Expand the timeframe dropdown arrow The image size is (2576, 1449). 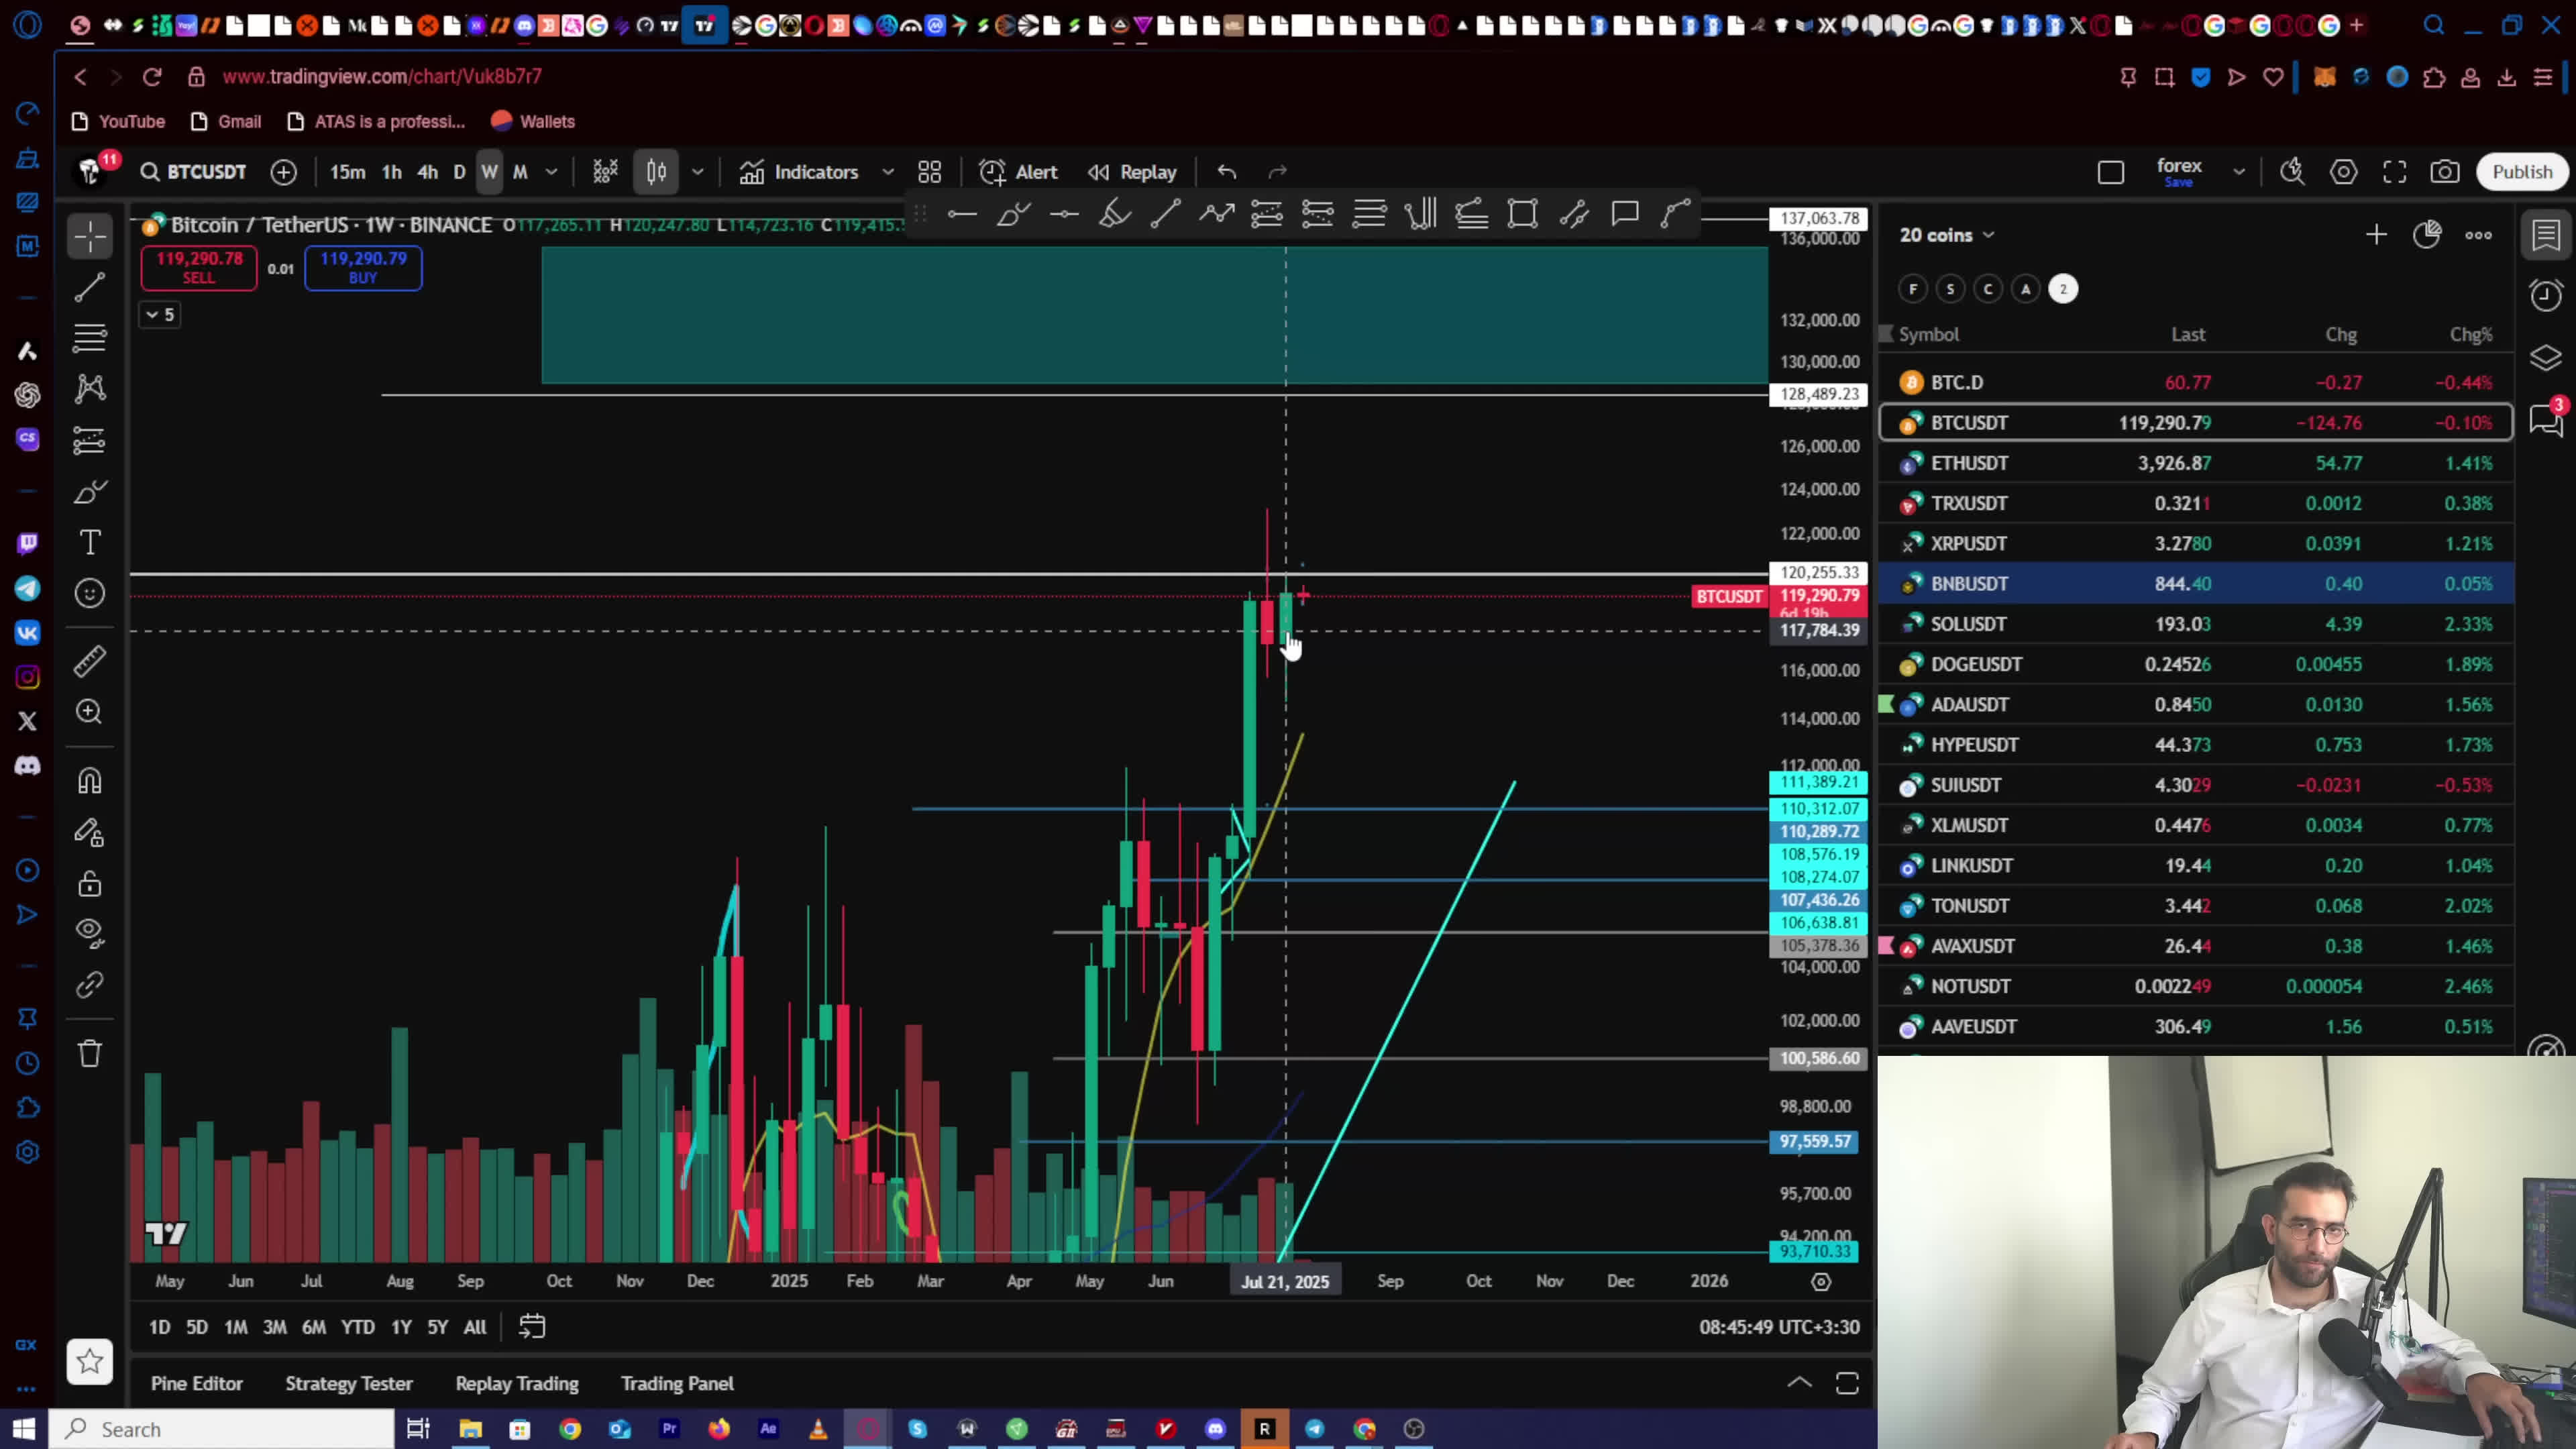(x=551, y=172)
